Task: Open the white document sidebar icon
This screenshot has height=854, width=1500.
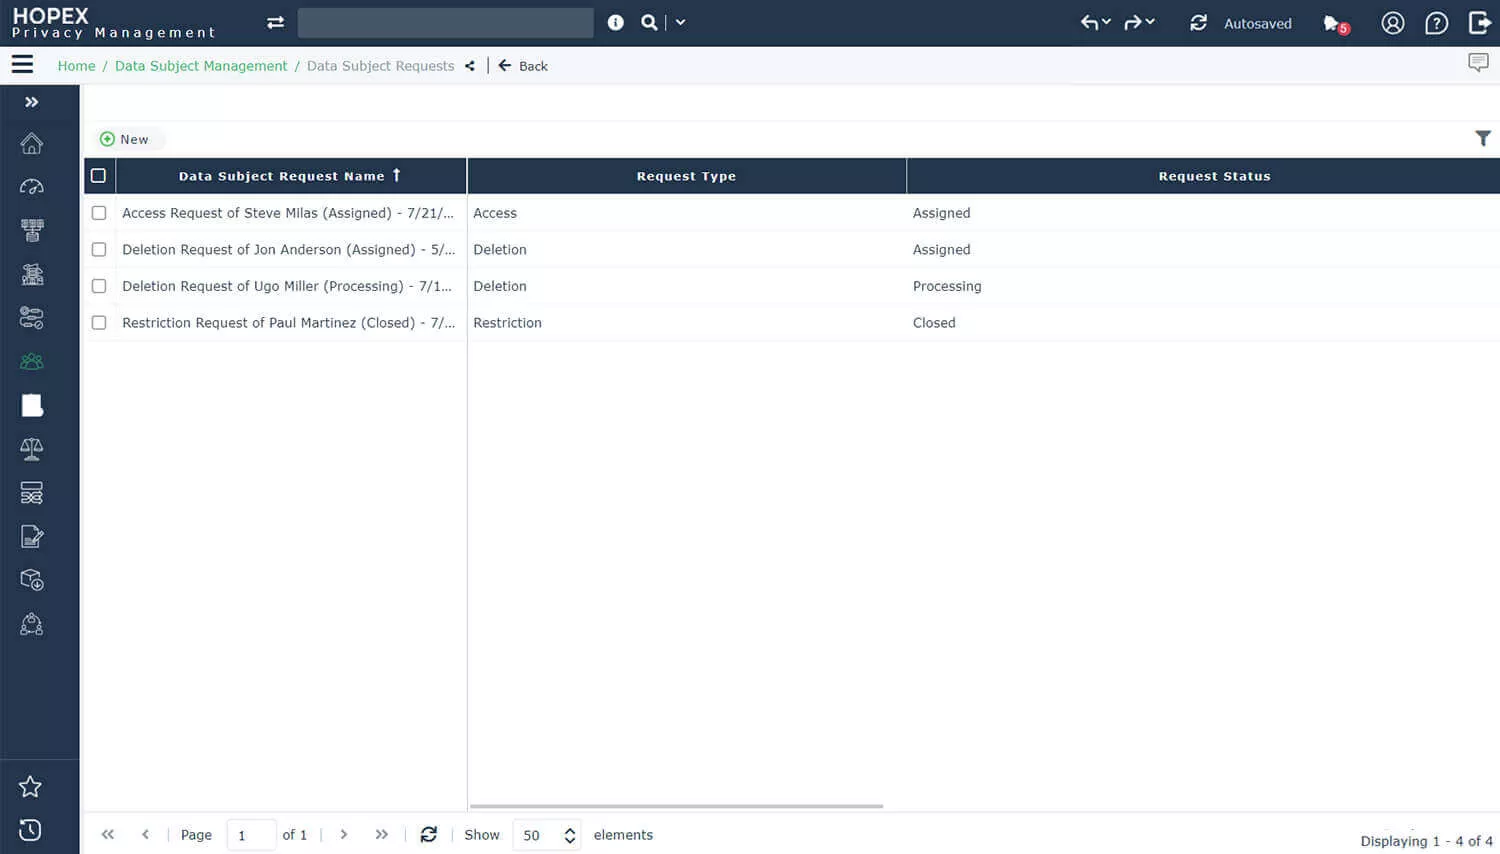Action: [x=32, y=405]
